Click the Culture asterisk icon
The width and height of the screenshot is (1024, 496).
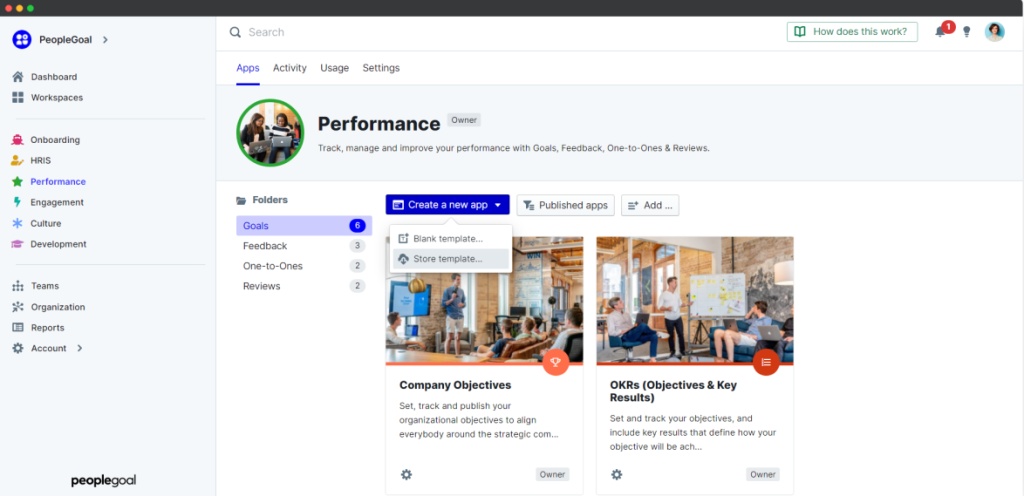tap(18, 223)
